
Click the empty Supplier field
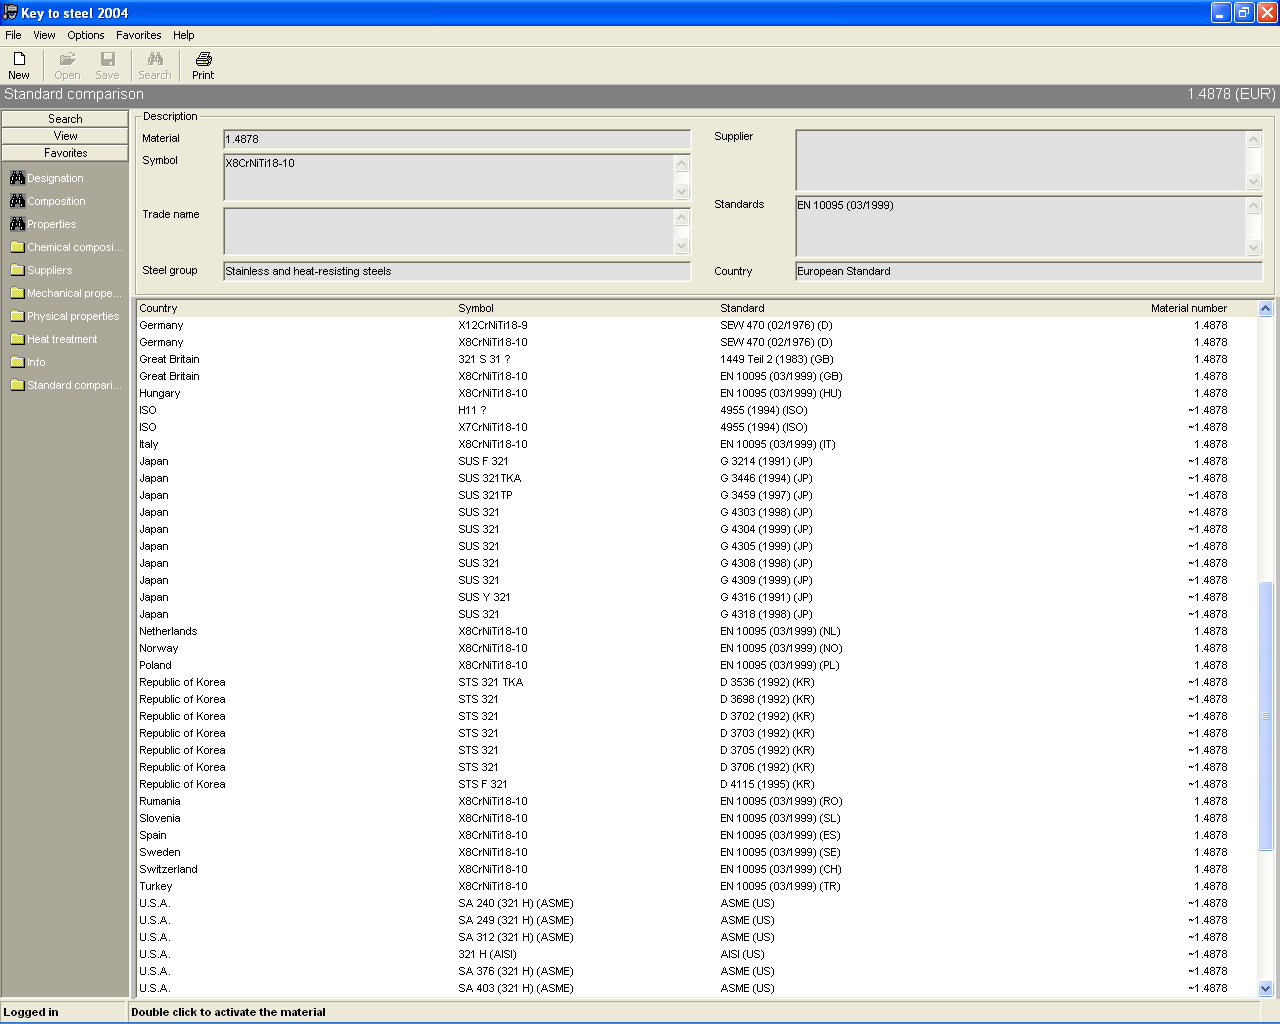coord(1021,160)
